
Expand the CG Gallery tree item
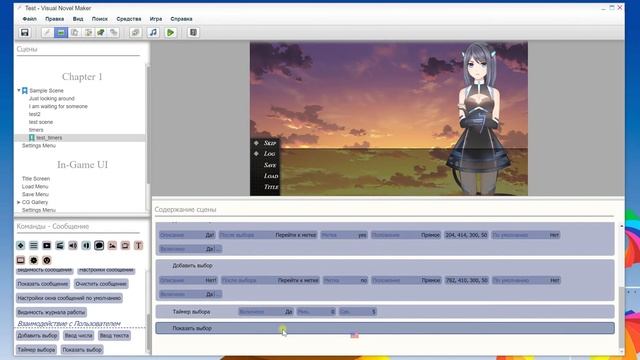click(x=19, y=202)
